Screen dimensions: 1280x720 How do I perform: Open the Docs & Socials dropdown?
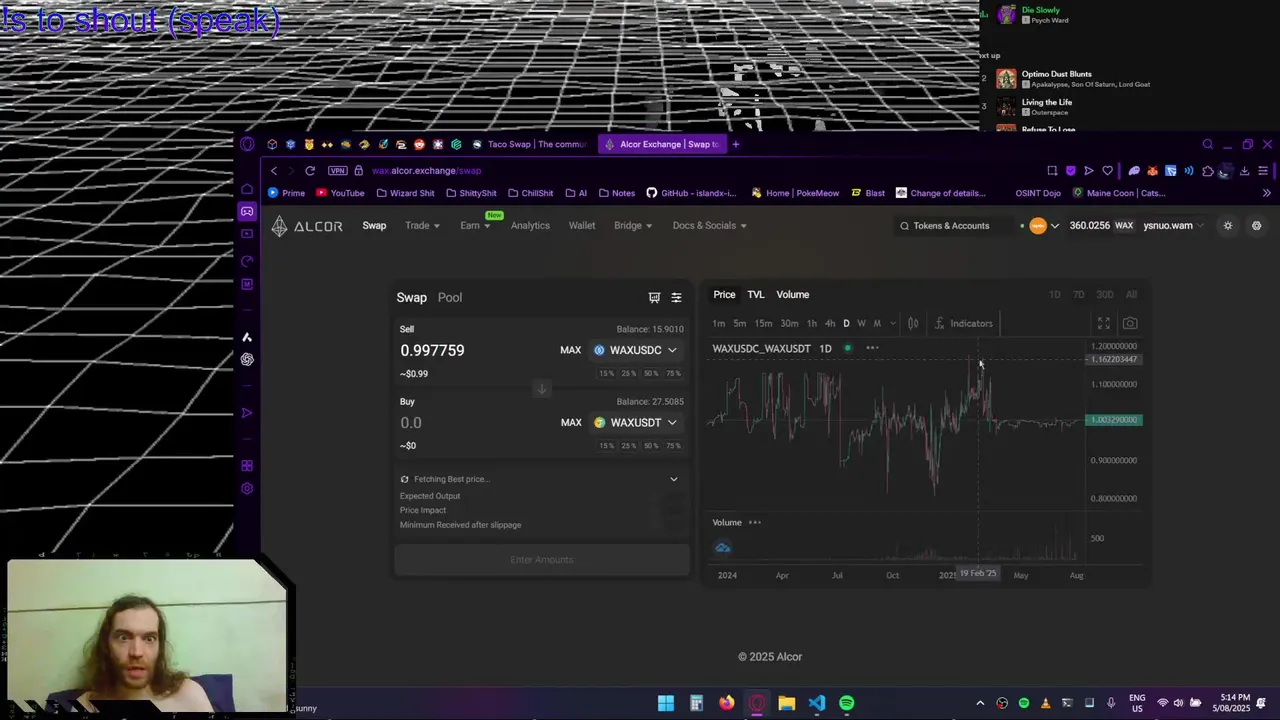coord(710,225)
